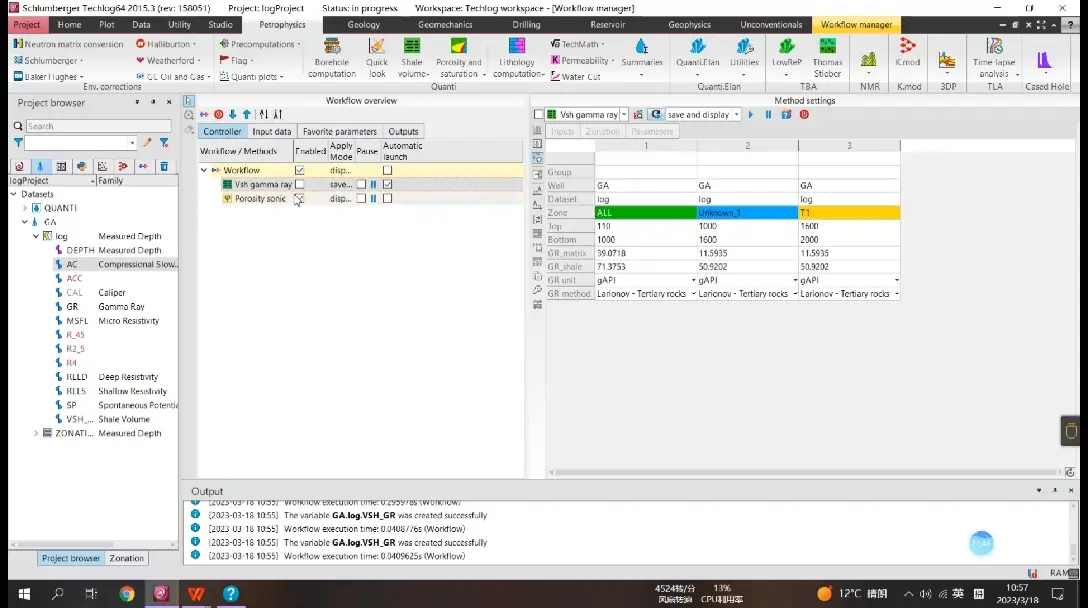This screenshot has width=1088, height=608.
Task: Click the pause button in Method settings toolbar
Action: coord(768,115)
